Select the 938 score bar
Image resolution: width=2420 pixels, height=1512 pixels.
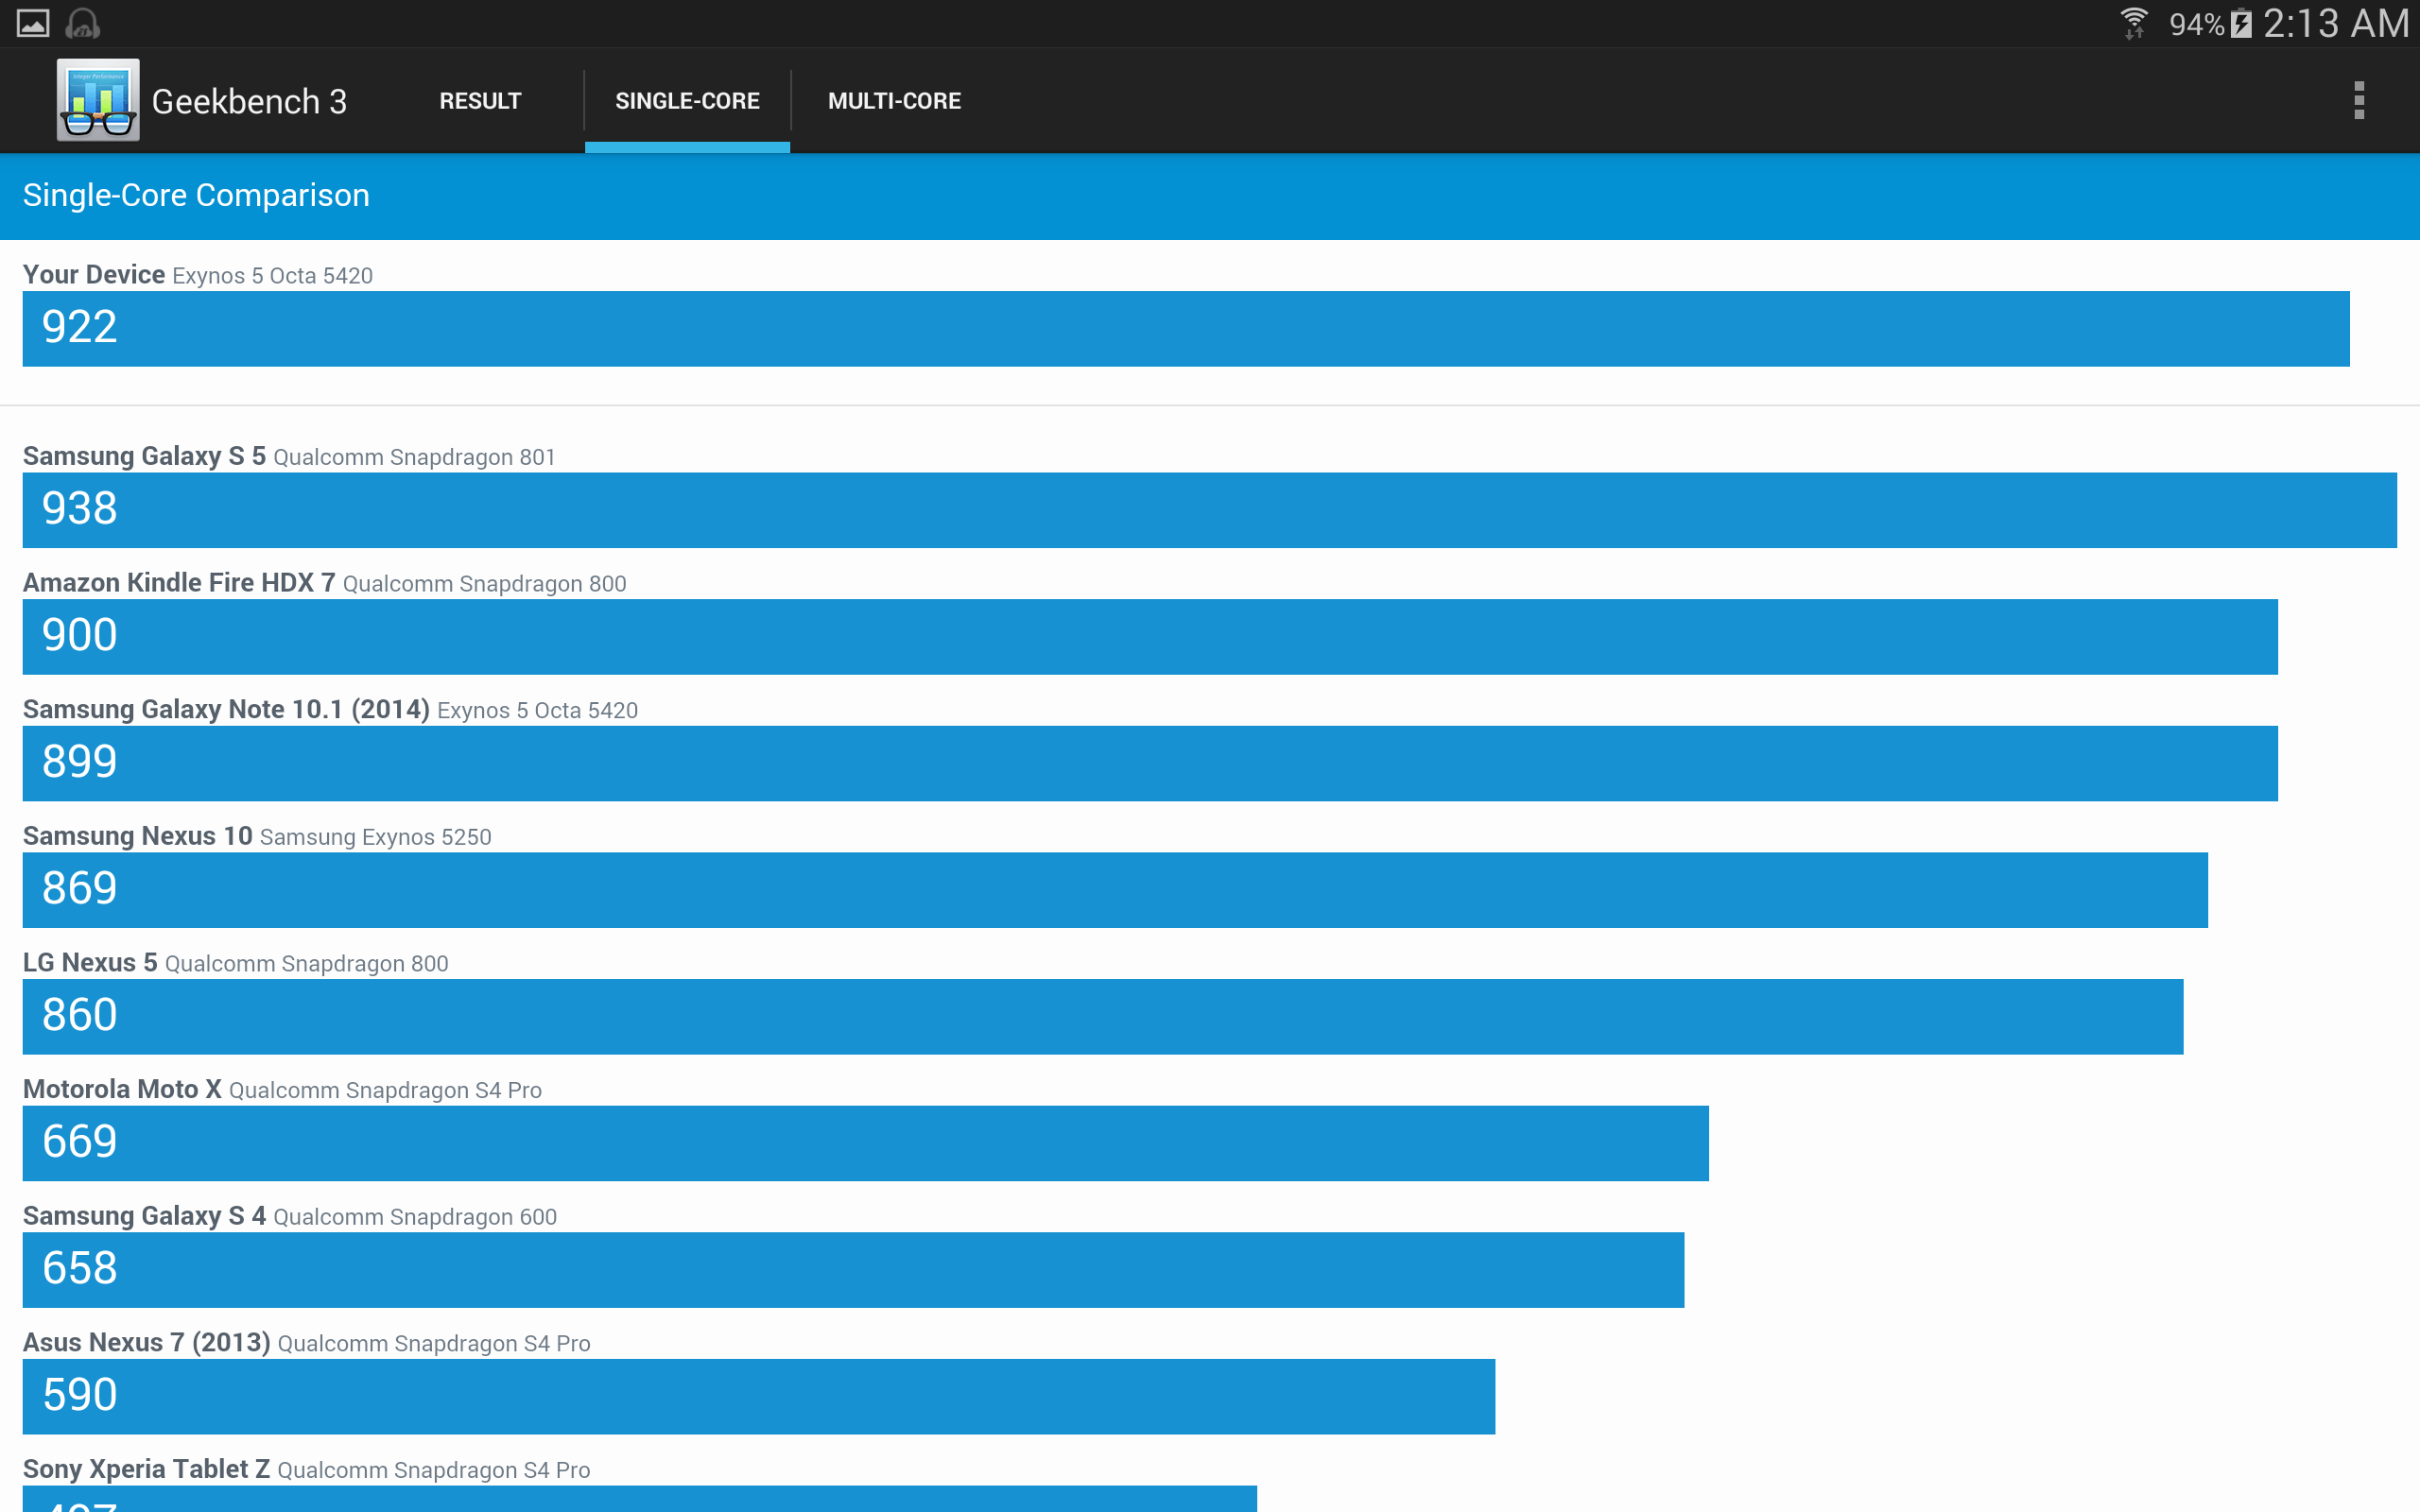[x=1209, y=510]
